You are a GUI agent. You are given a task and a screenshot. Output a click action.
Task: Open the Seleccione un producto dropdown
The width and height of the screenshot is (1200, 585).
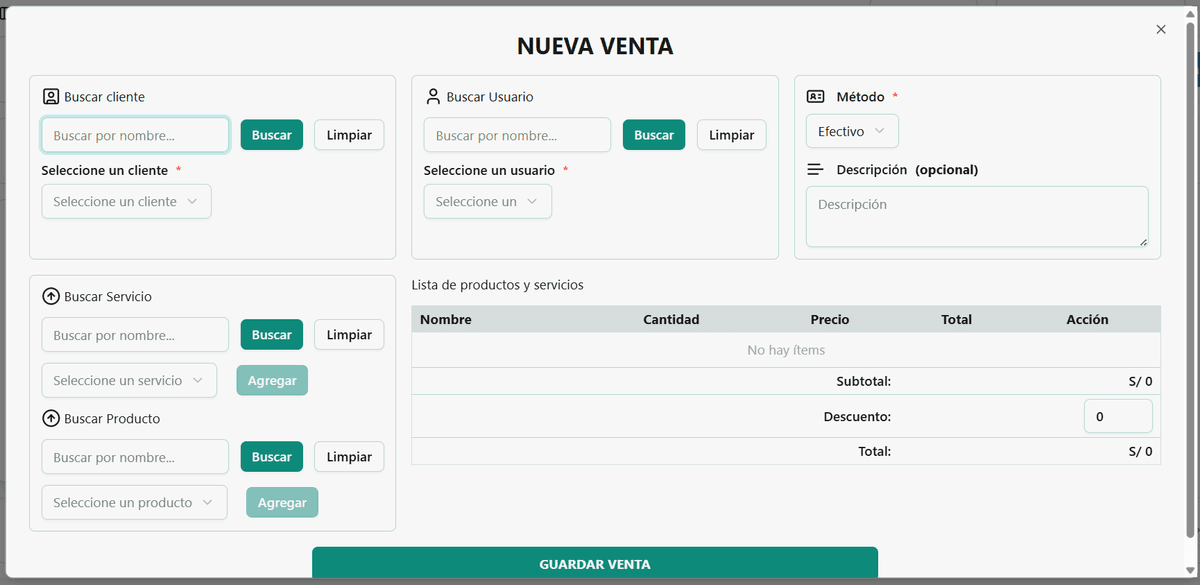(134, 502)
